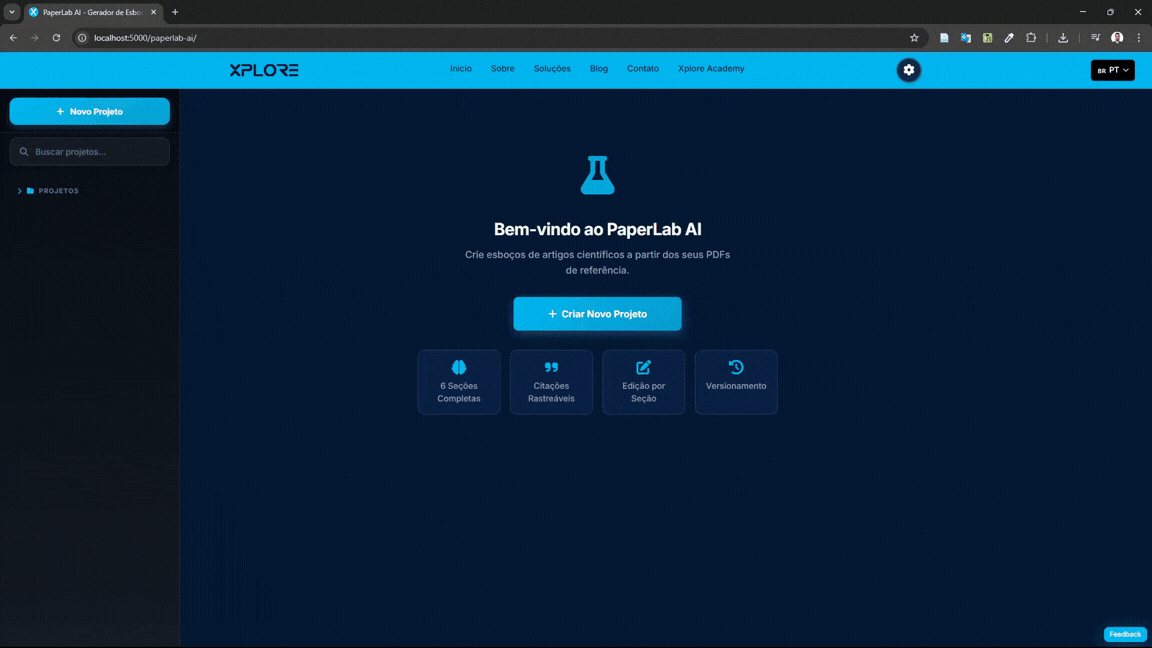1152x648 pixels.
Task: Open settings via the gear icon in navbar
Action: coord(908,70)
